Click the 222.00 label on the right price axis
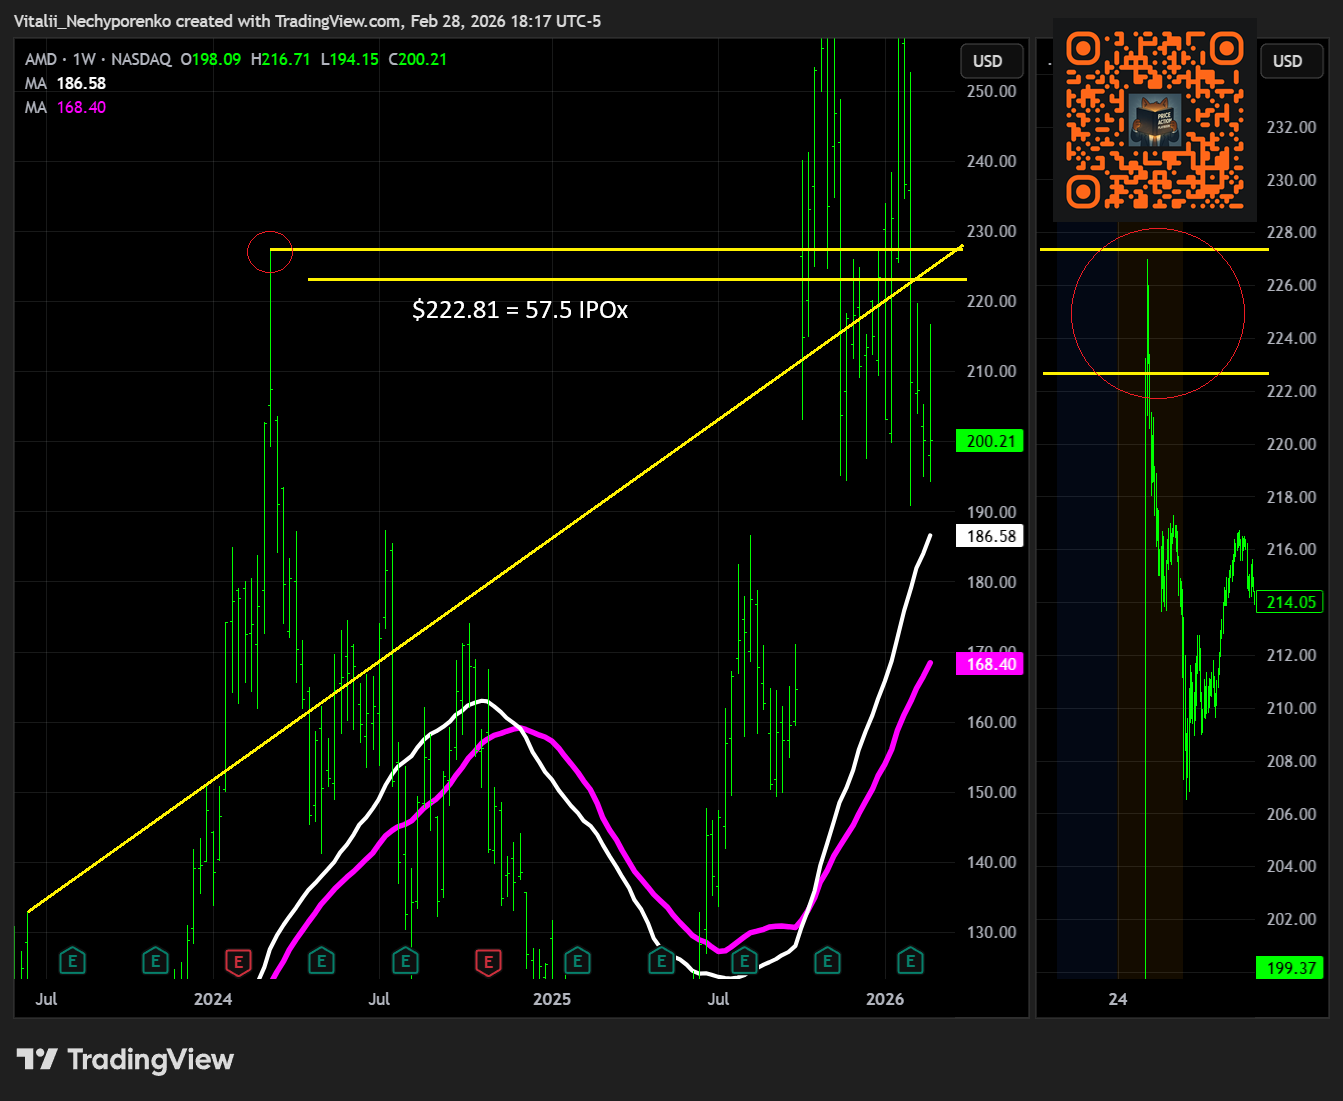1343x1101 pixels. (1291, 391)
